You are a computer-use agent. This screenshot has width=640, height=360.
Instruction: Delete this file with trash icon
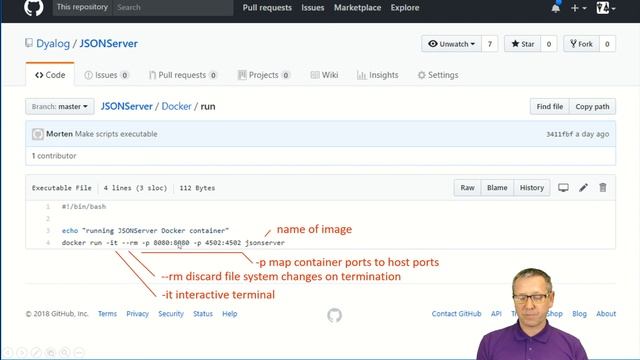pyautogui.click(x=603, y=188)
